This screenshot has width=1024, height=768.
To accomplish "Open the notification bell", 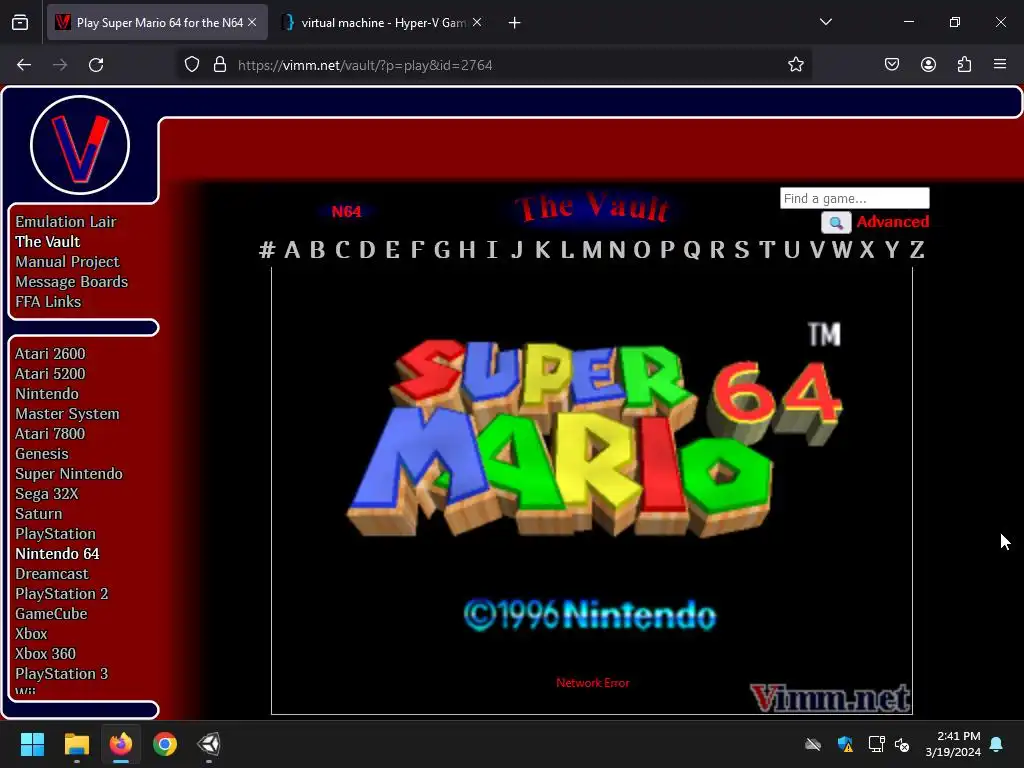I will (997, 744).
